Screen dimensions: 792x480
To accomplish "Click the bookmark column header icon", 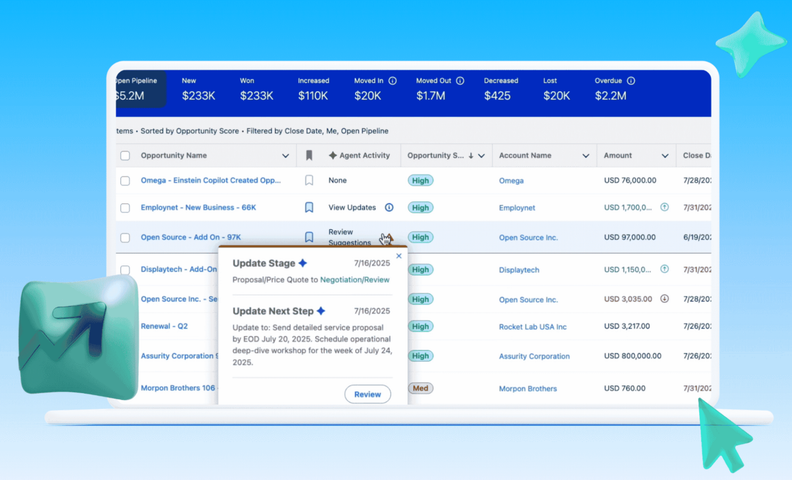I will (309, 156).
